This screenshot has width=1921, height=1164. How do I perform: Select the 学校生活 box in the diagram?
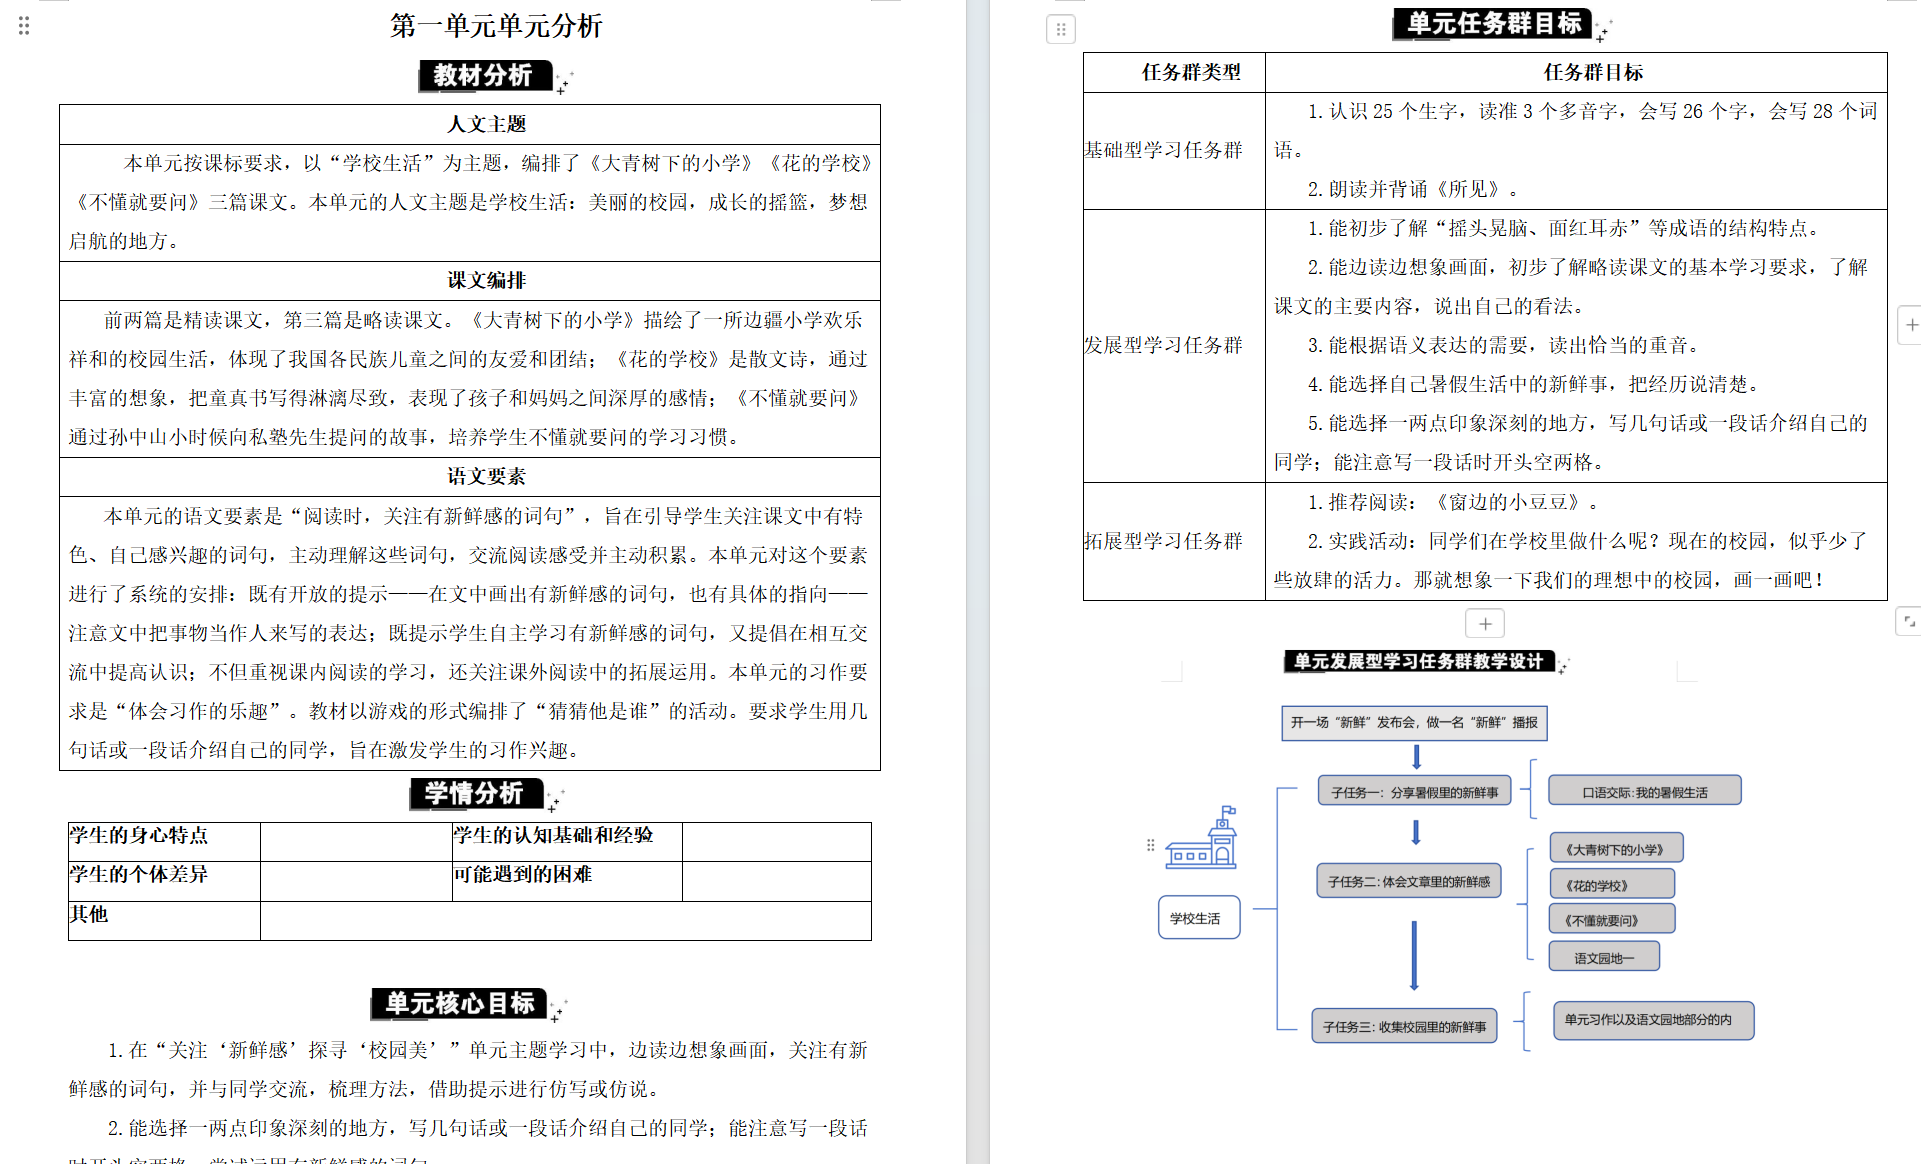click(x=1199, y=918)
